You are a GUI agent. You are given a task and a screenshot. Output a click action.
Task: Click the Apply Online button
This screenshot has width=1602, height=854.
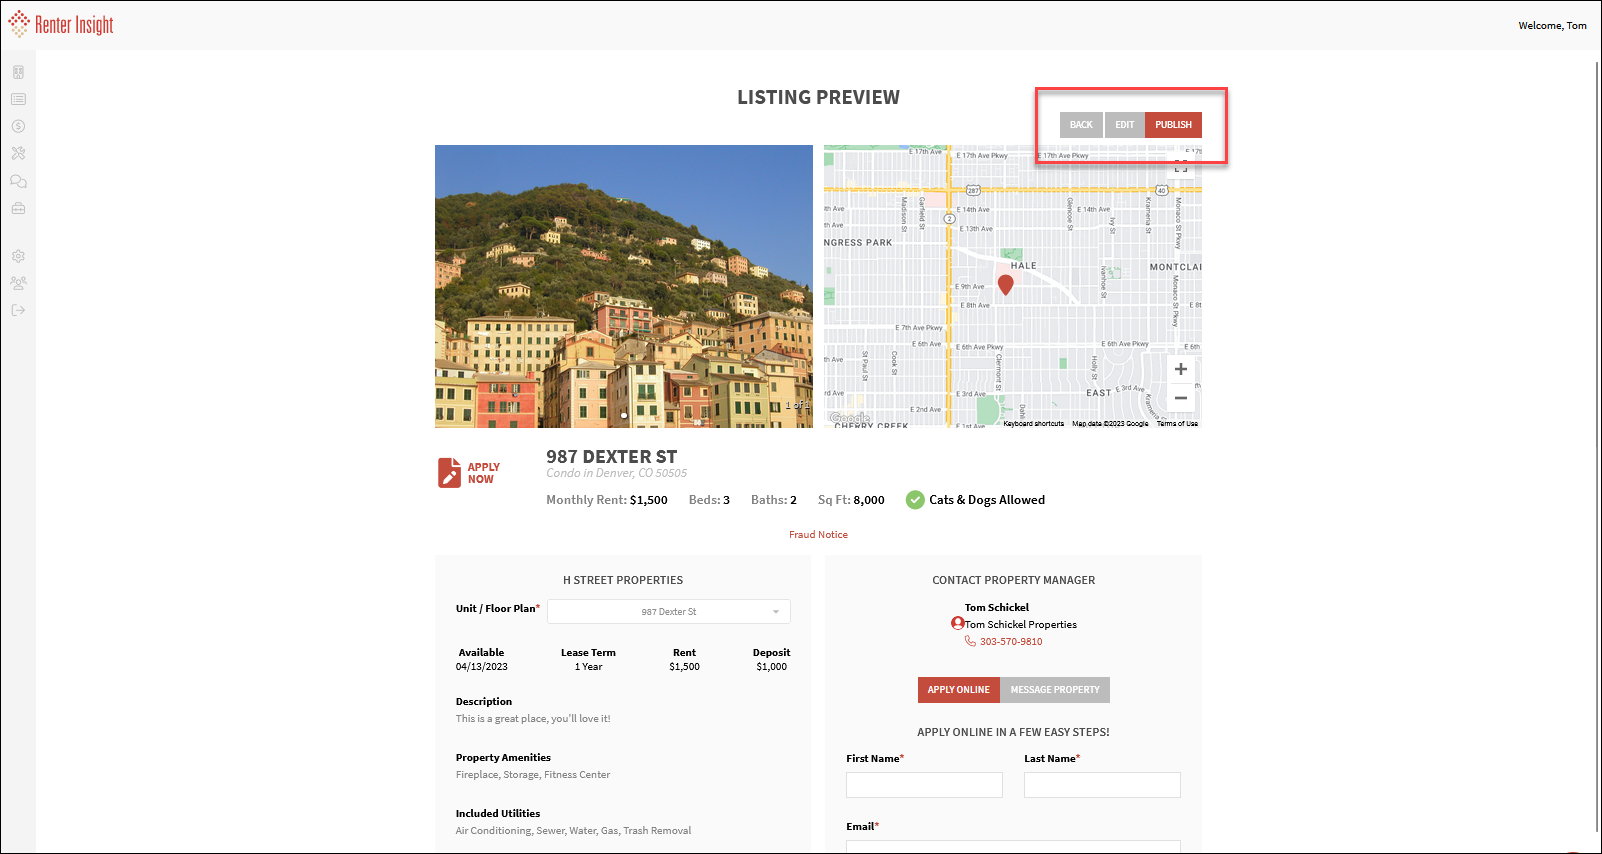coord(958,690)
